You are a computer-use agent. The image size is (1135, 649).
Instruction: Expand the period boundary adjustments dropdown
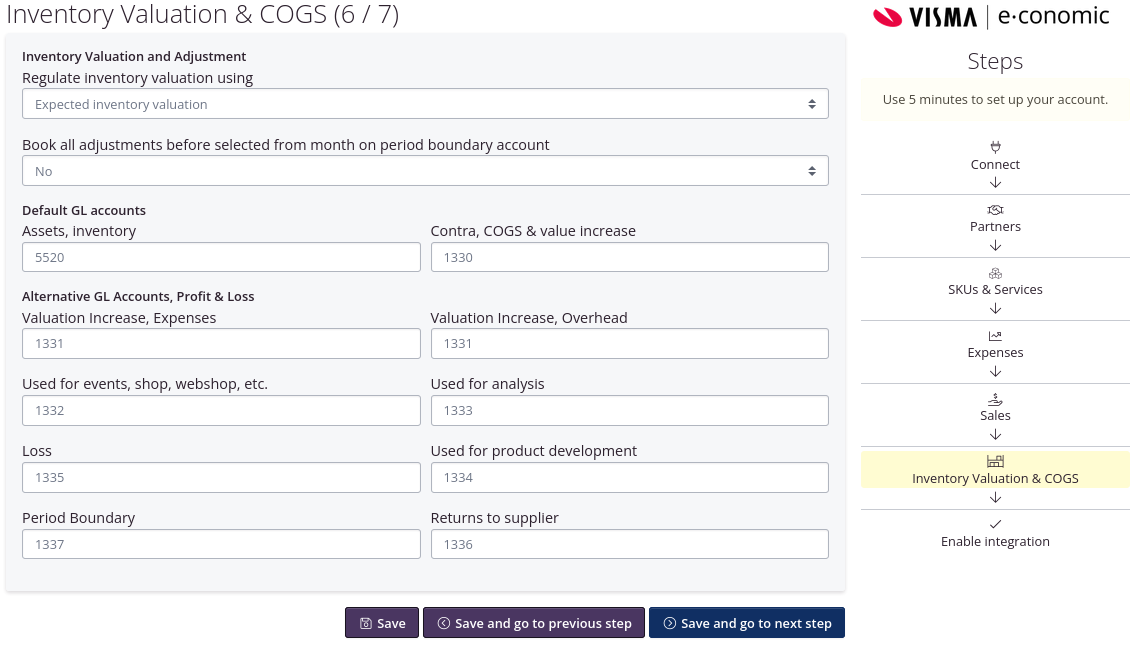(x=425, y=171)
